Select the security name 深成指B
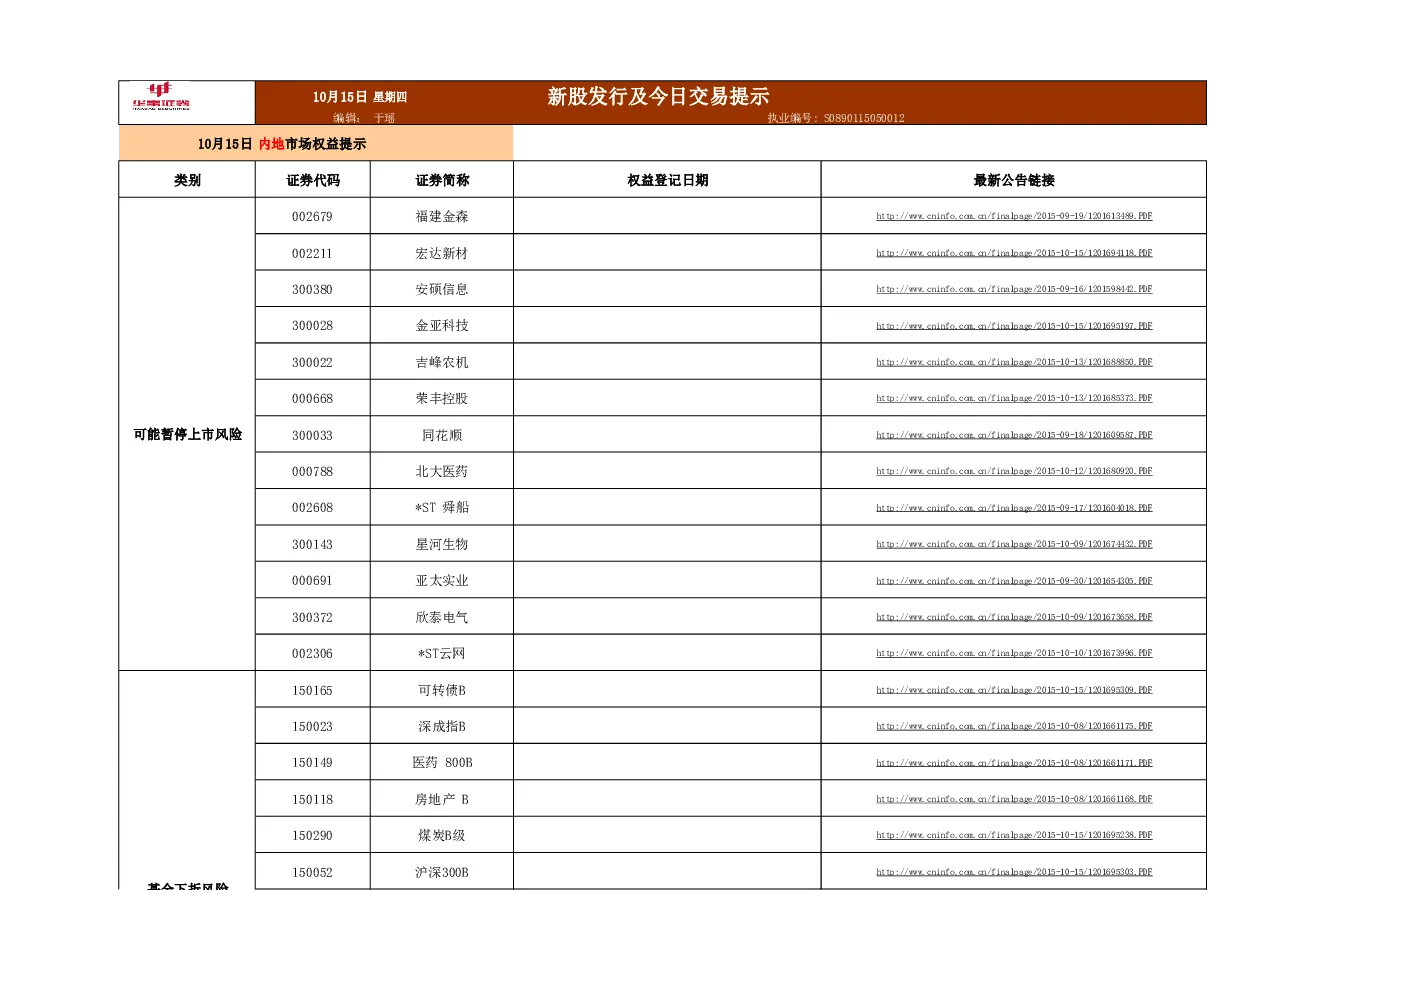This screenshot has width=1403, height=992. coord(442,726)
